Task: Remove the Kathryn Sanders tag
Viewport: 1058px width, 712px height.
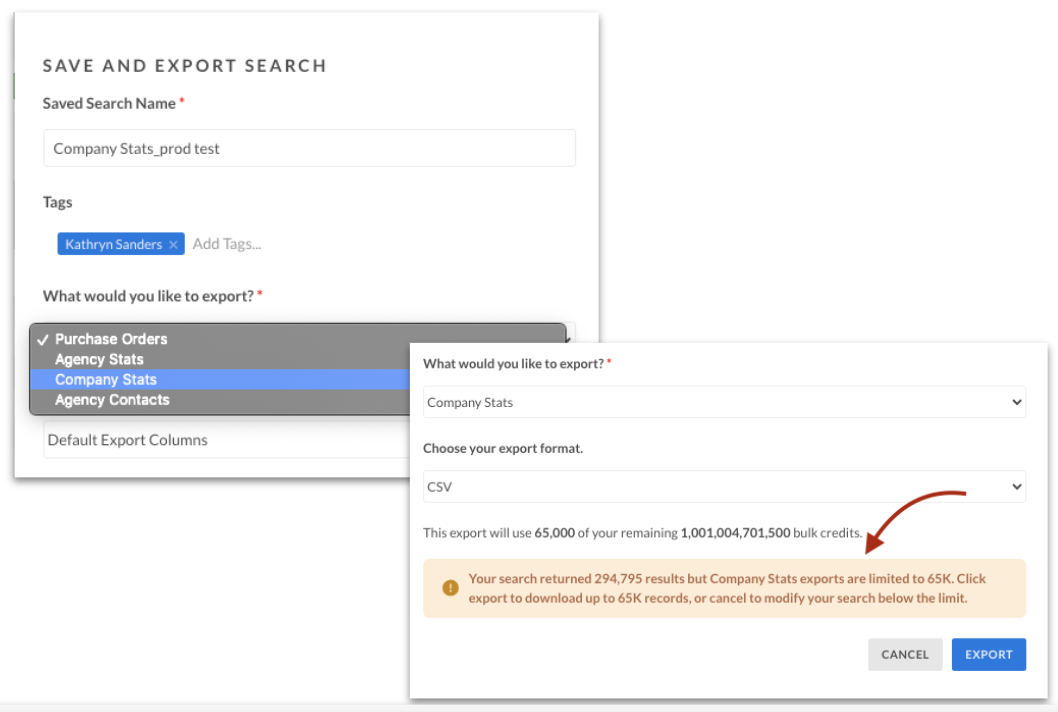Action: [173, 244]
